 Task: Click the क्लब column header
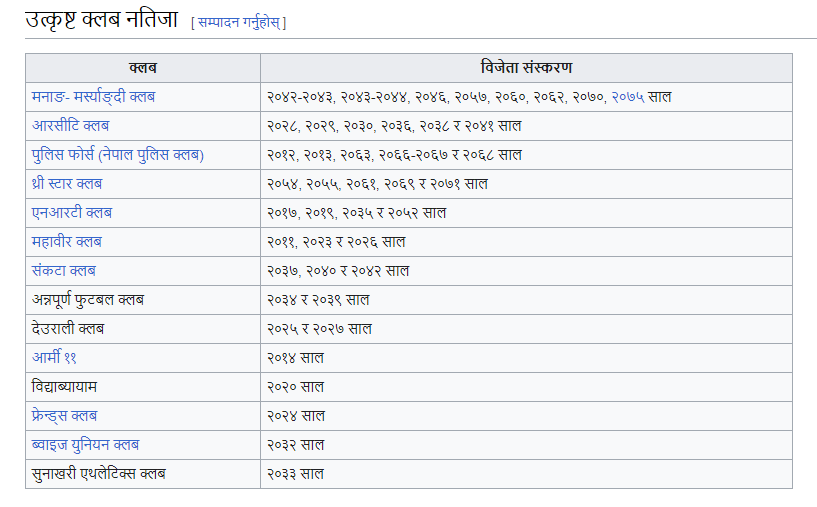click(143, 68)
